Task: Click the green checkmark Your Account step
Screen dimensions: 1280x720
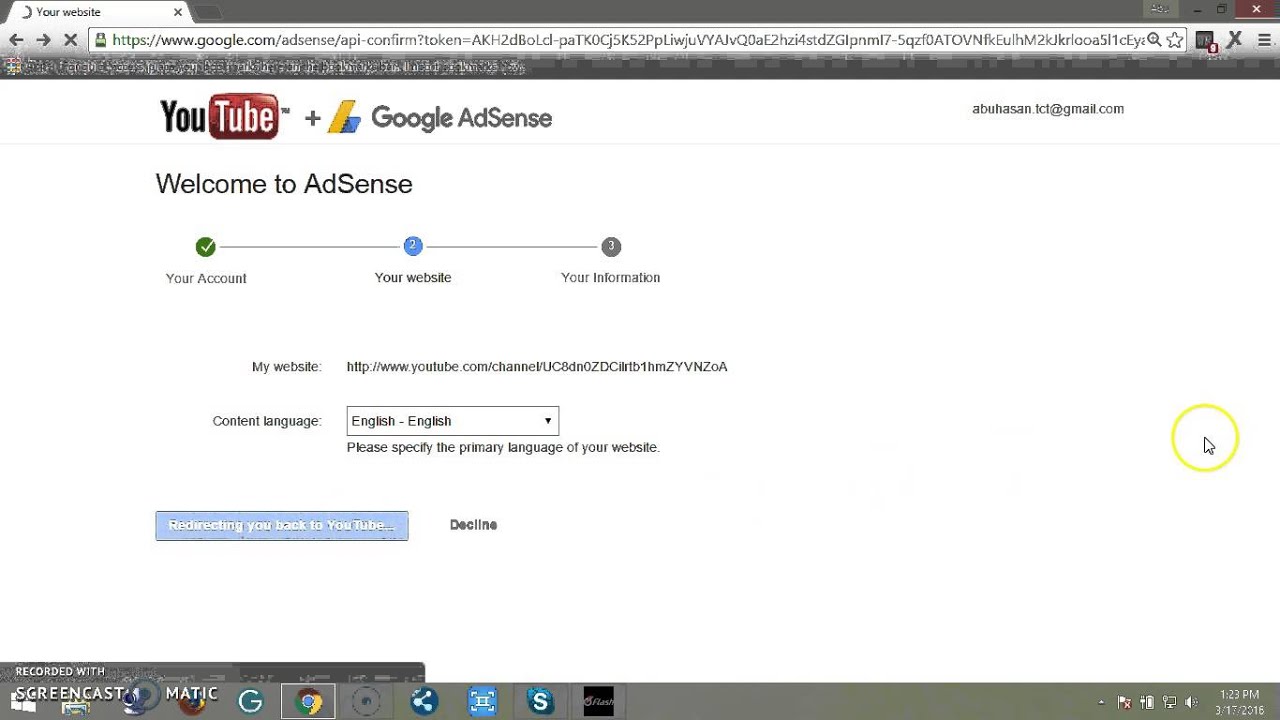Action: (205, 246)
